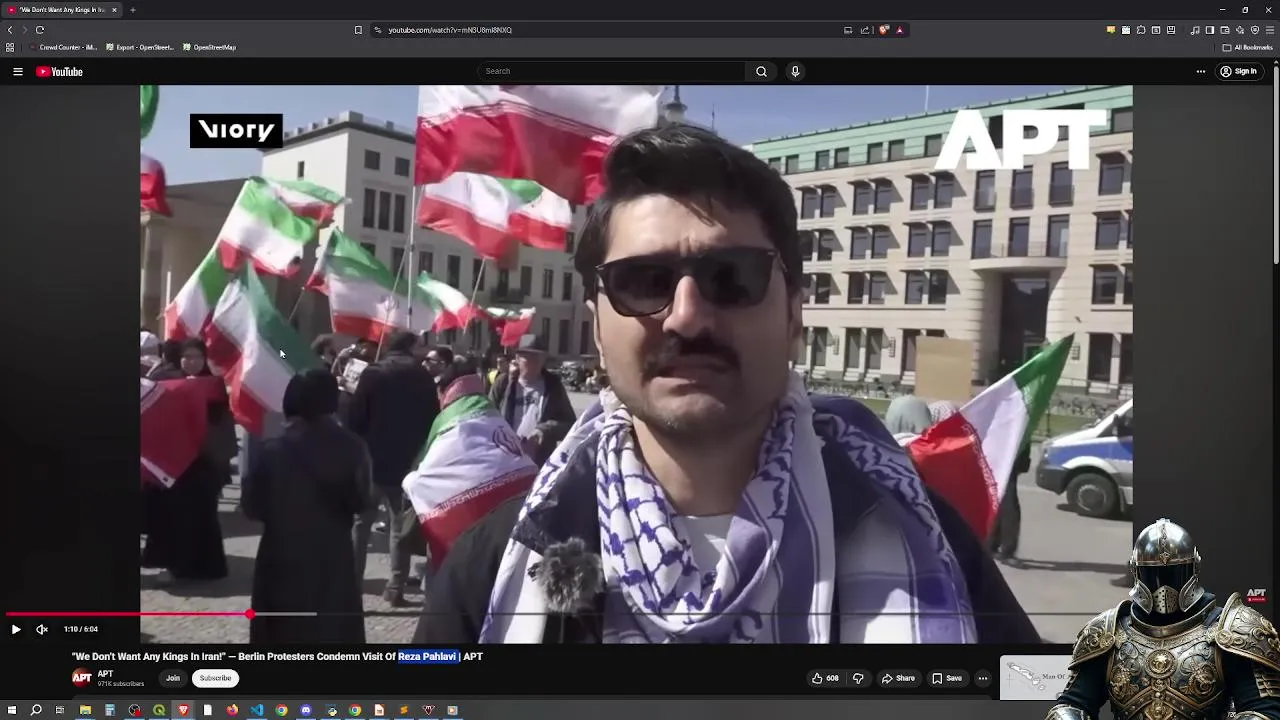
Task: Open File Explorer from taskbar
Action: pyautogui.click(x=85, y=710)
